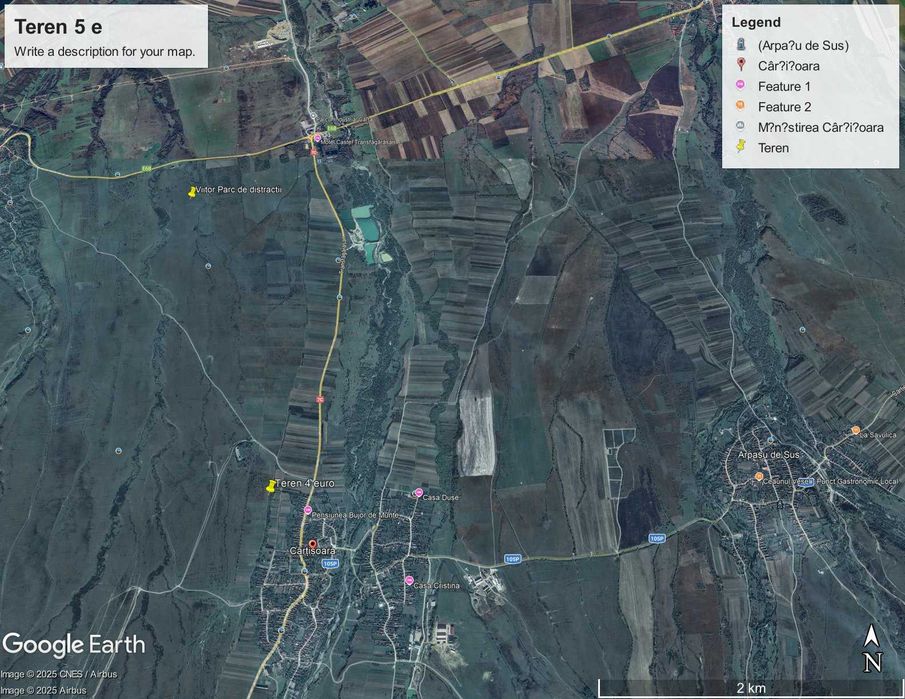Image resolution: width=905 pixels, height=699 pixels.
Task: Click the "Casa Cristina" map label
Action: point(437,585)
